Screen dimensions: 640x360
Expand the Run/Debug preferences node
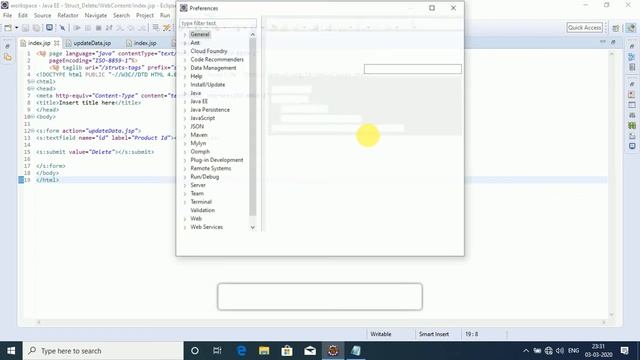click(185, 177)
